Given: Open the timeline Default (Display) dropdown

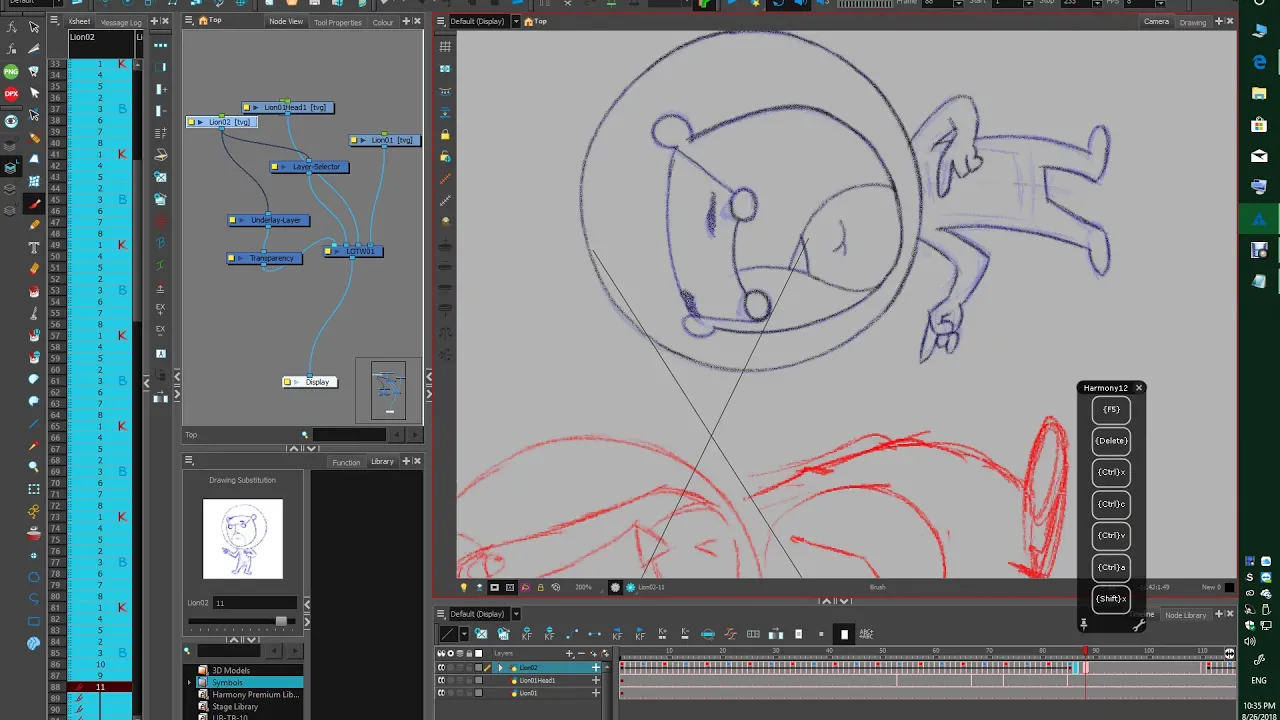Looking at the screenshot, I should (516, 614).
